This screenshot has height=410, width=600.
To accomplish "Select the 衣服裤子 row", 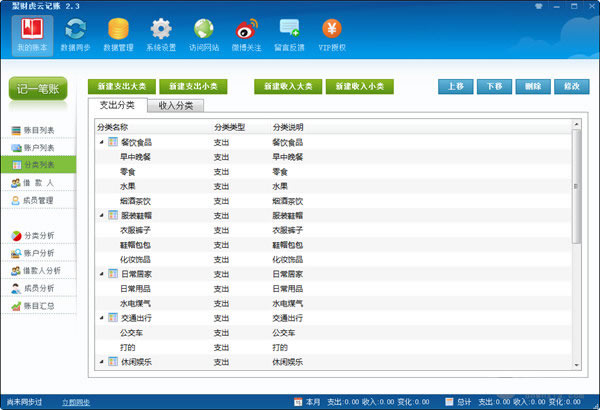I will [x=333, y=230].
